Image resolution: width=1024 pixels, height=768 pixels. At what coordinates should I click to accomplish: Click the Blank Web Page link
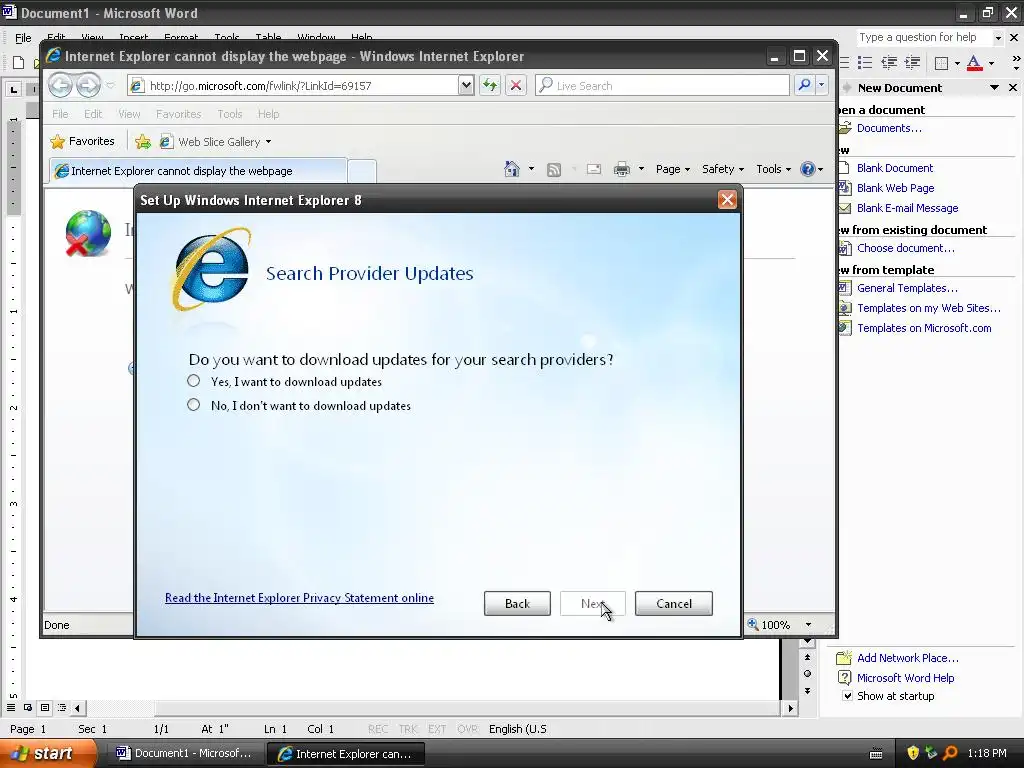pyautogui.click(x=895, y=188)
